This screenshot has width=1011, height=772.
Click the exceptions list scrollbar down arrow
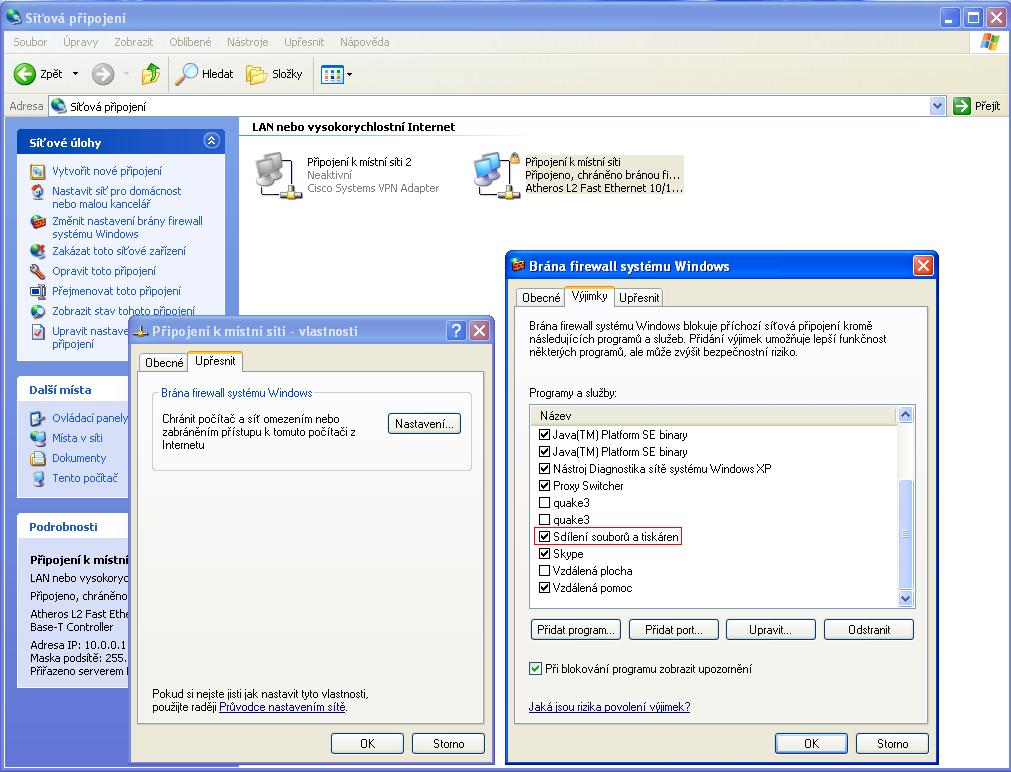(906, 598)
